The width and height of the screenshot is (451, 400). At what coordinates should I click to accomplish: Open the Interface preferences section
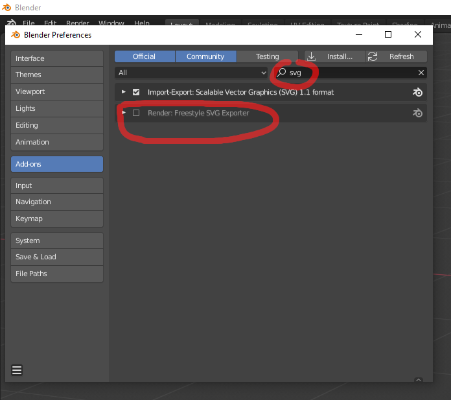click(x=57, y=58)
